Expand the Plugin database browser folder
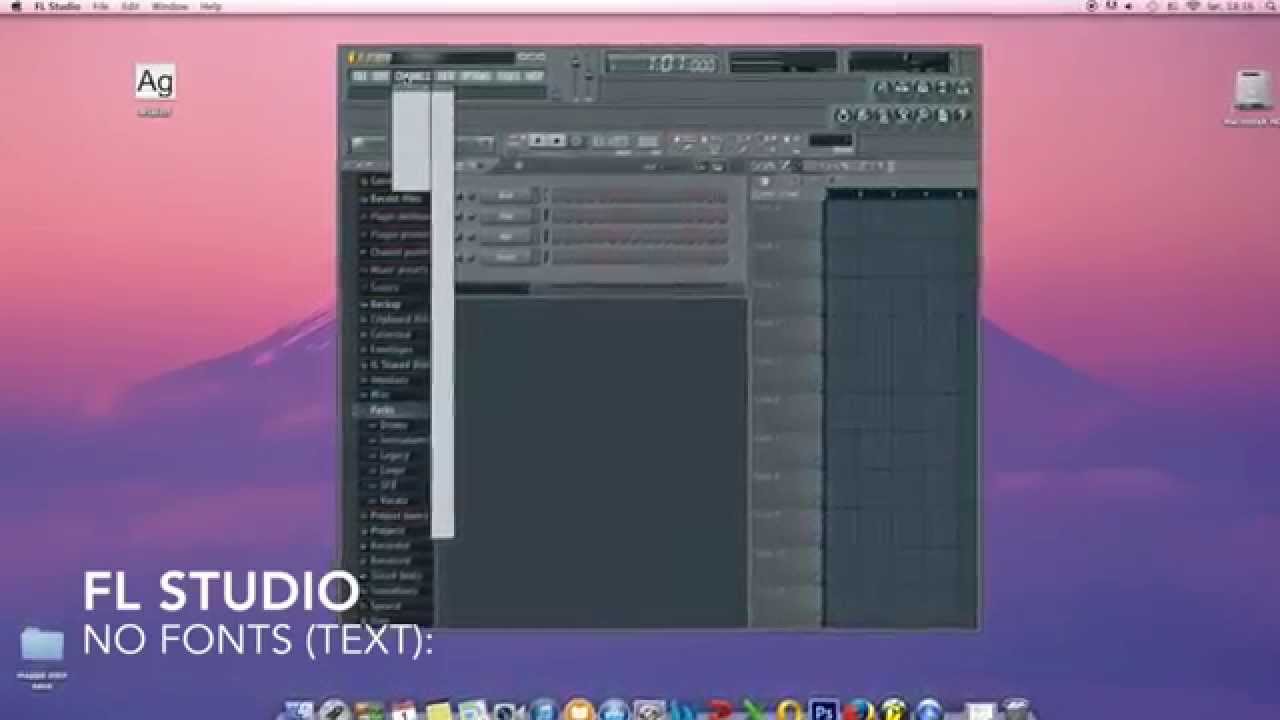This screenshot has width=1280, height=720. [x=396, y=216]
